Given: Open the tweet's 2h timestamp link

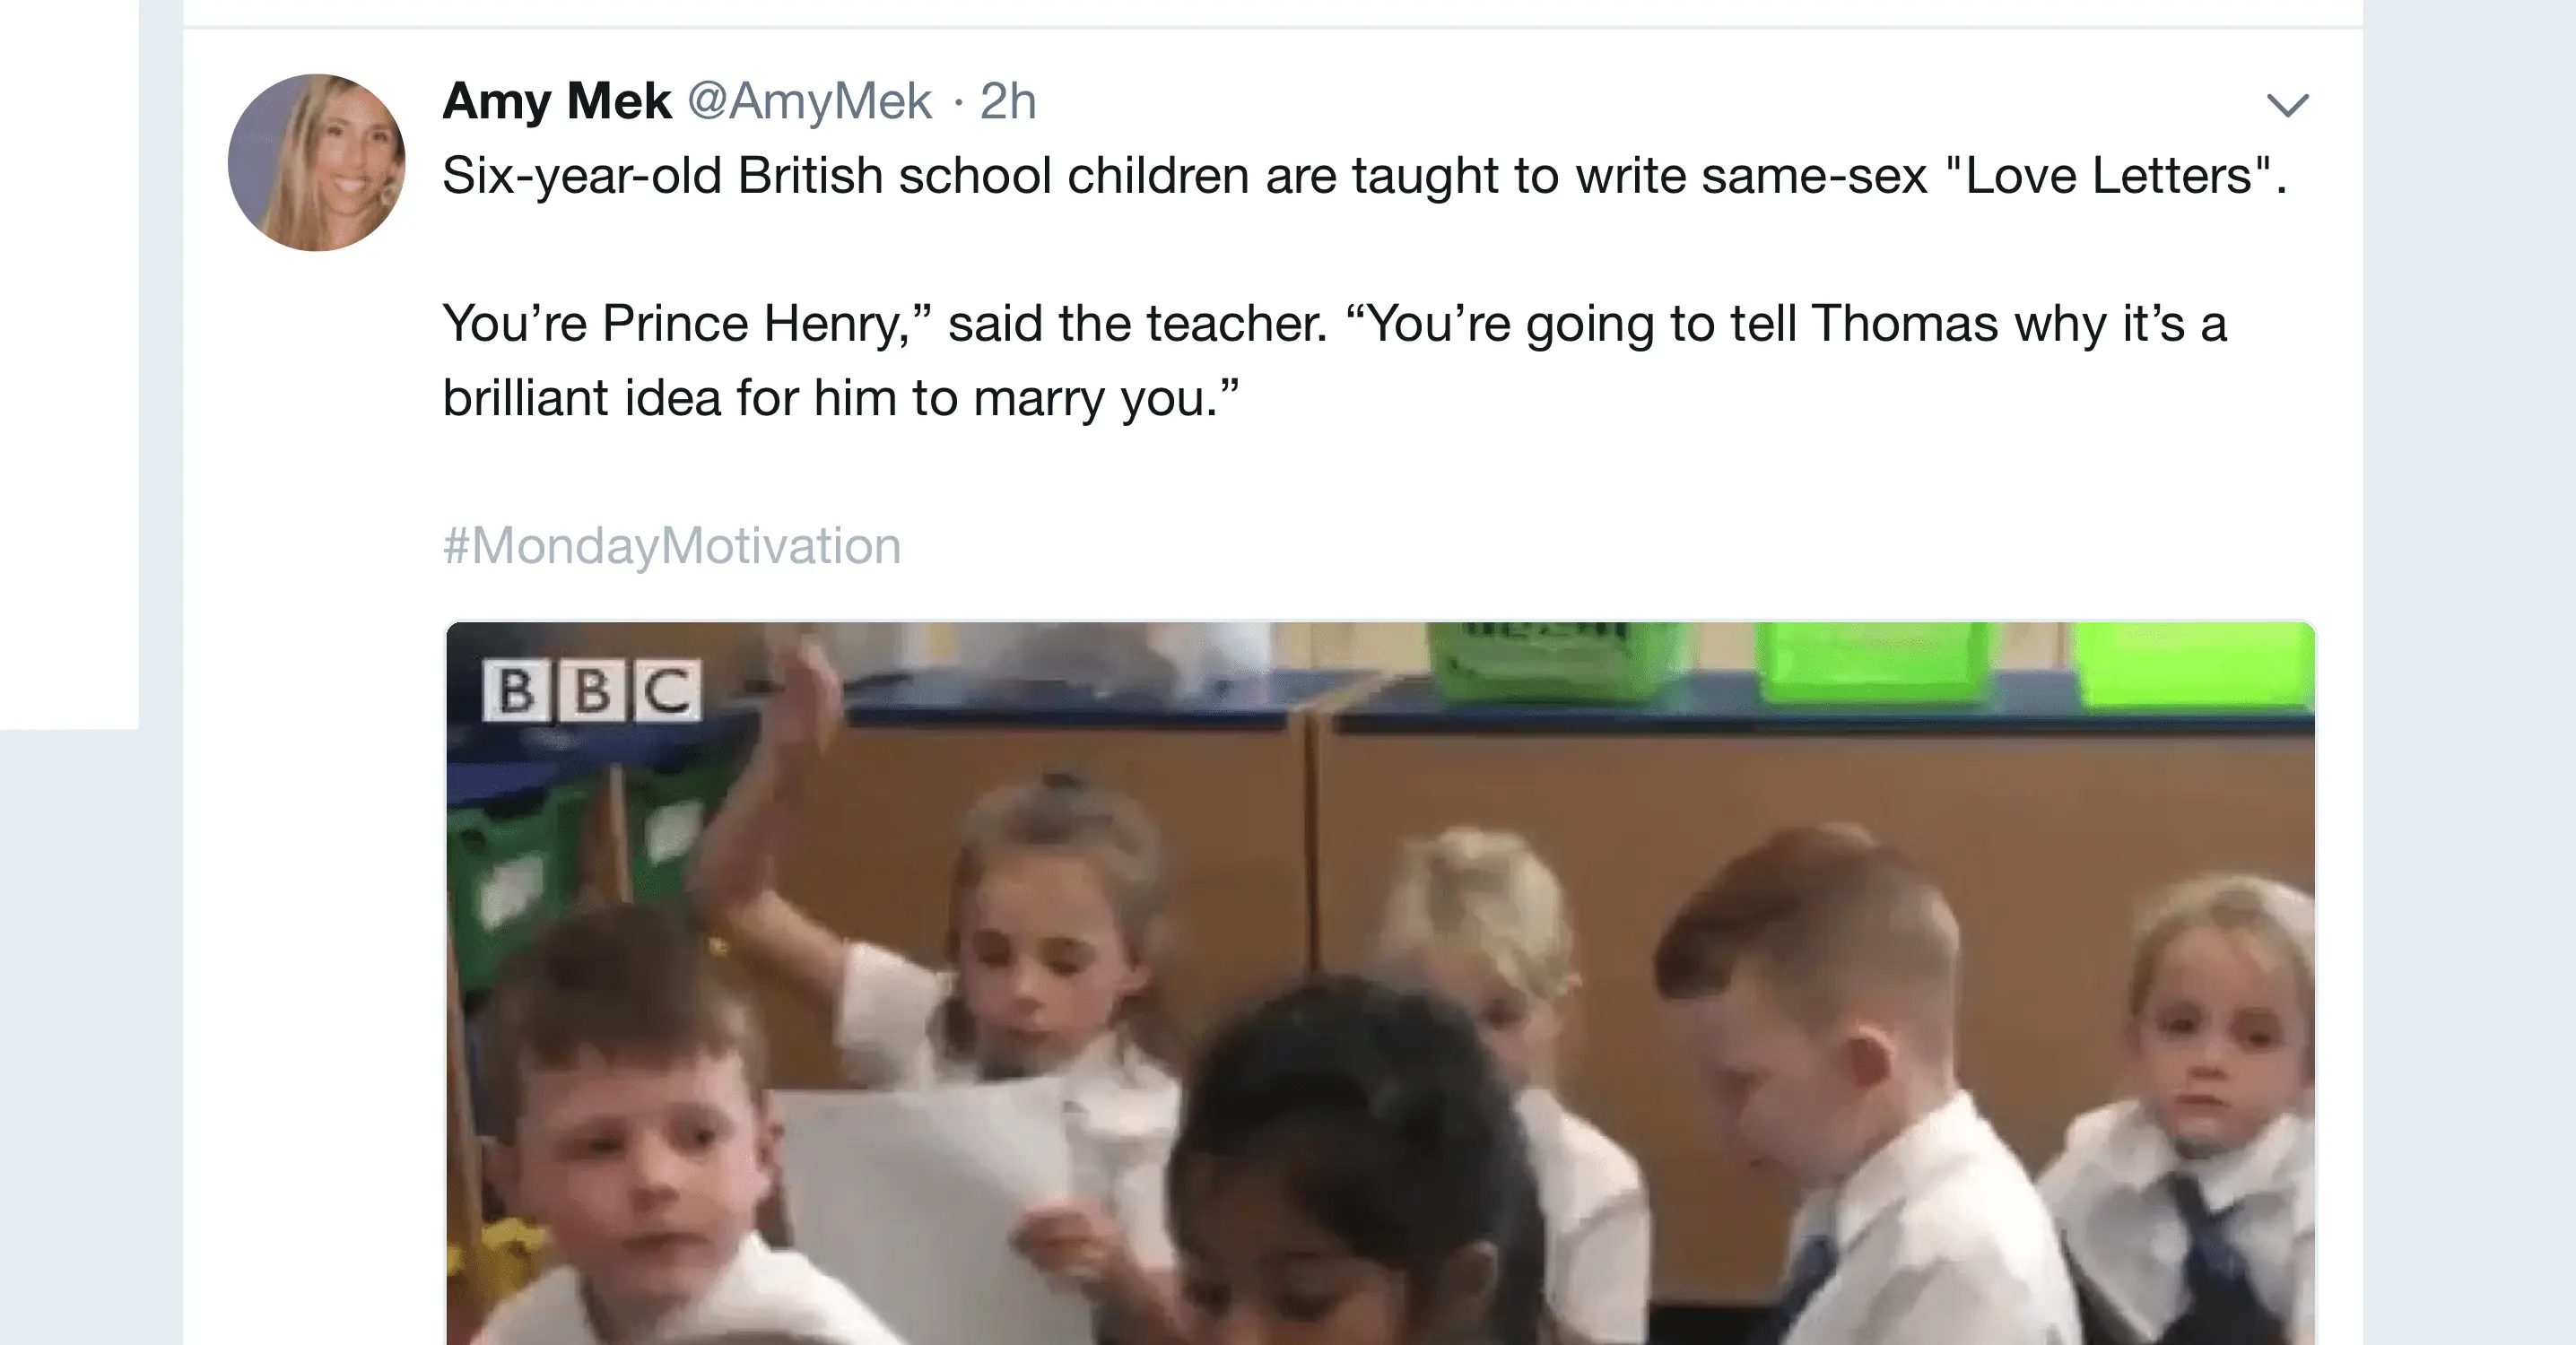Looking at the screenshot, I should click(x=1007, y=101).
